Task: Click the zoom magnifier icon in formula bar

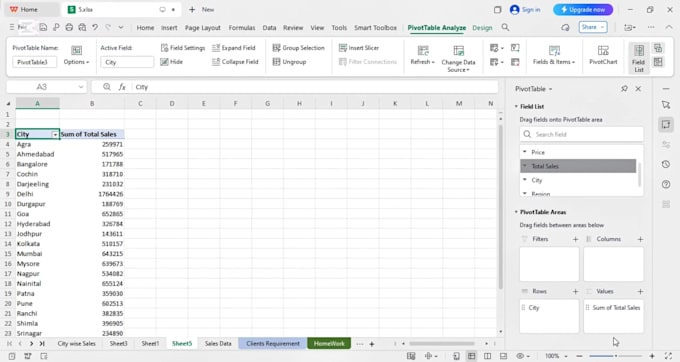Action: pos(107,87)
